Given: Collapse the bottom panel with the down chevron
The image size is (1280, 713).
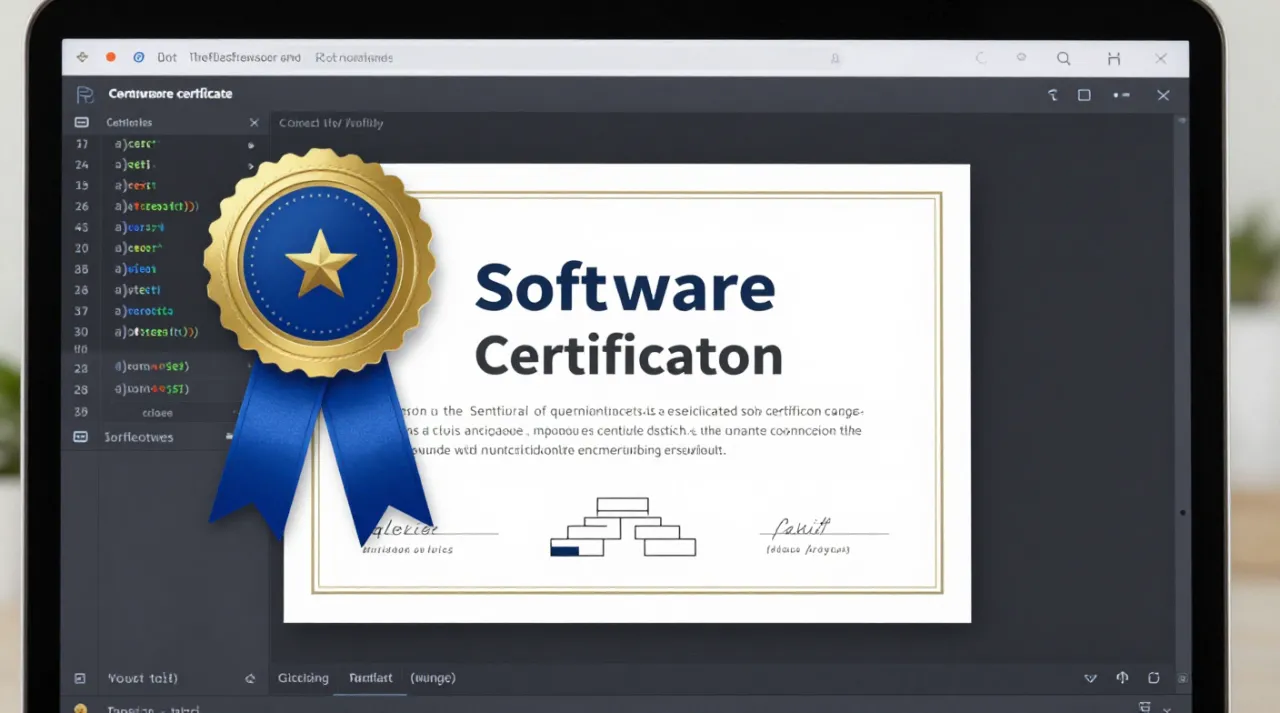Looking at the screenshot, I should tap(1091, 678).
